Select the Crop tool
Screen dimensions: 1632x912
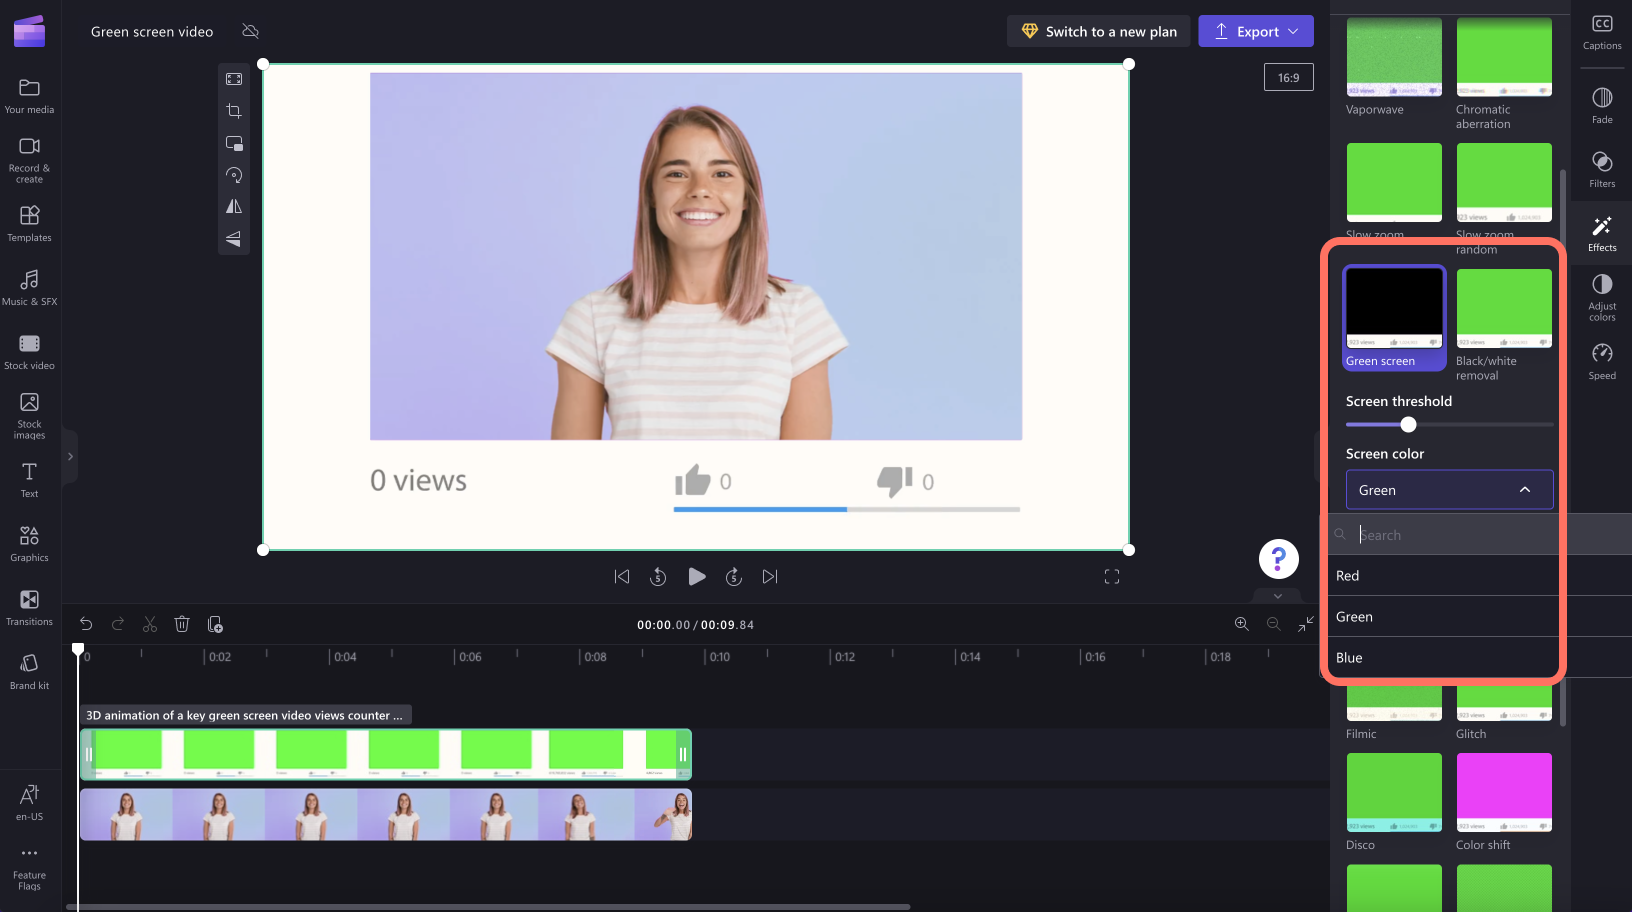tap(234, 111)
